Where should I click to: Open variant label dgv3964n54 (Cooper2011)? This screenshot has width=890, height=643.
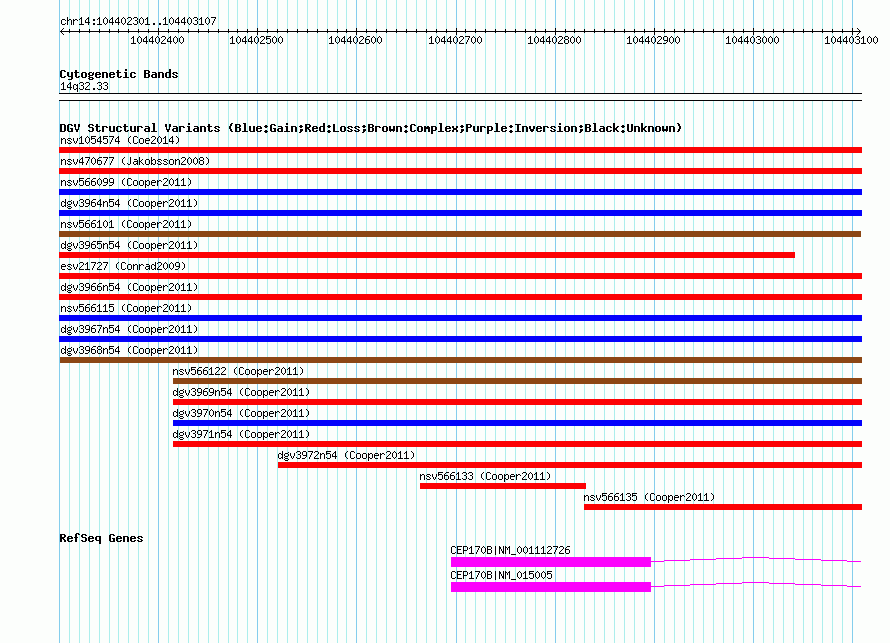click(x=129, y=203)
